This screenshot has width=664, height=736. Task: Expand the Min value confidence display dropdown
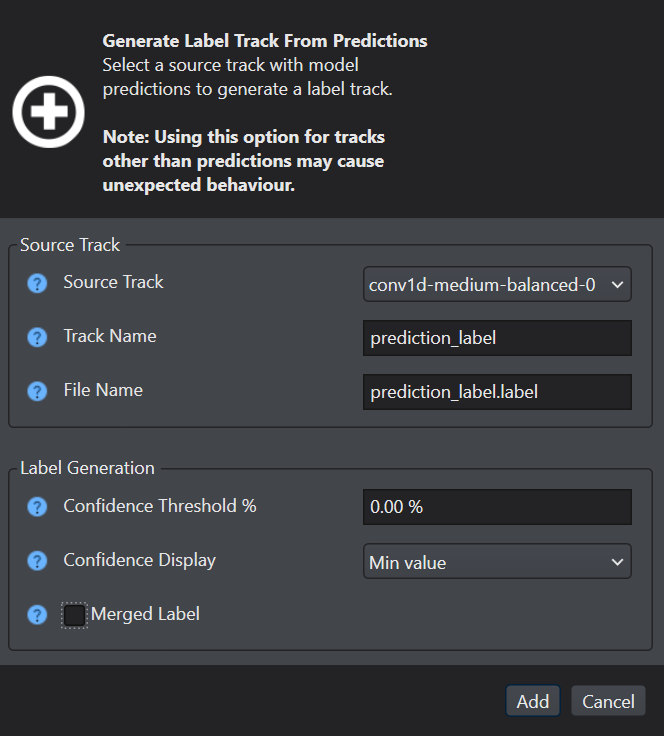click(x=497, y=561)
